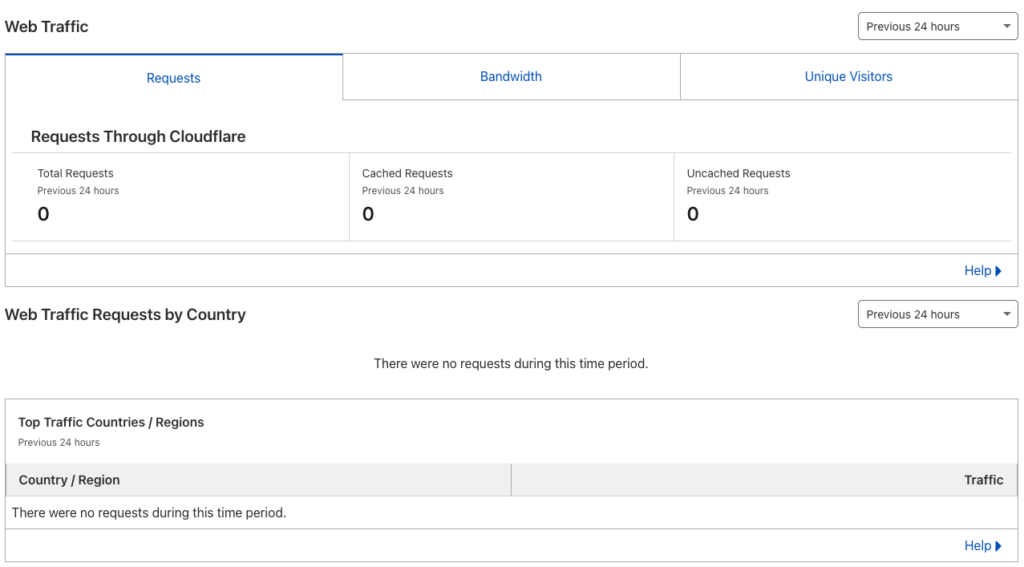Screen dimensions: 1024x567
Task: Click the Requests by Country dropdown arrow icon
Action: [x=1006, y=314]
